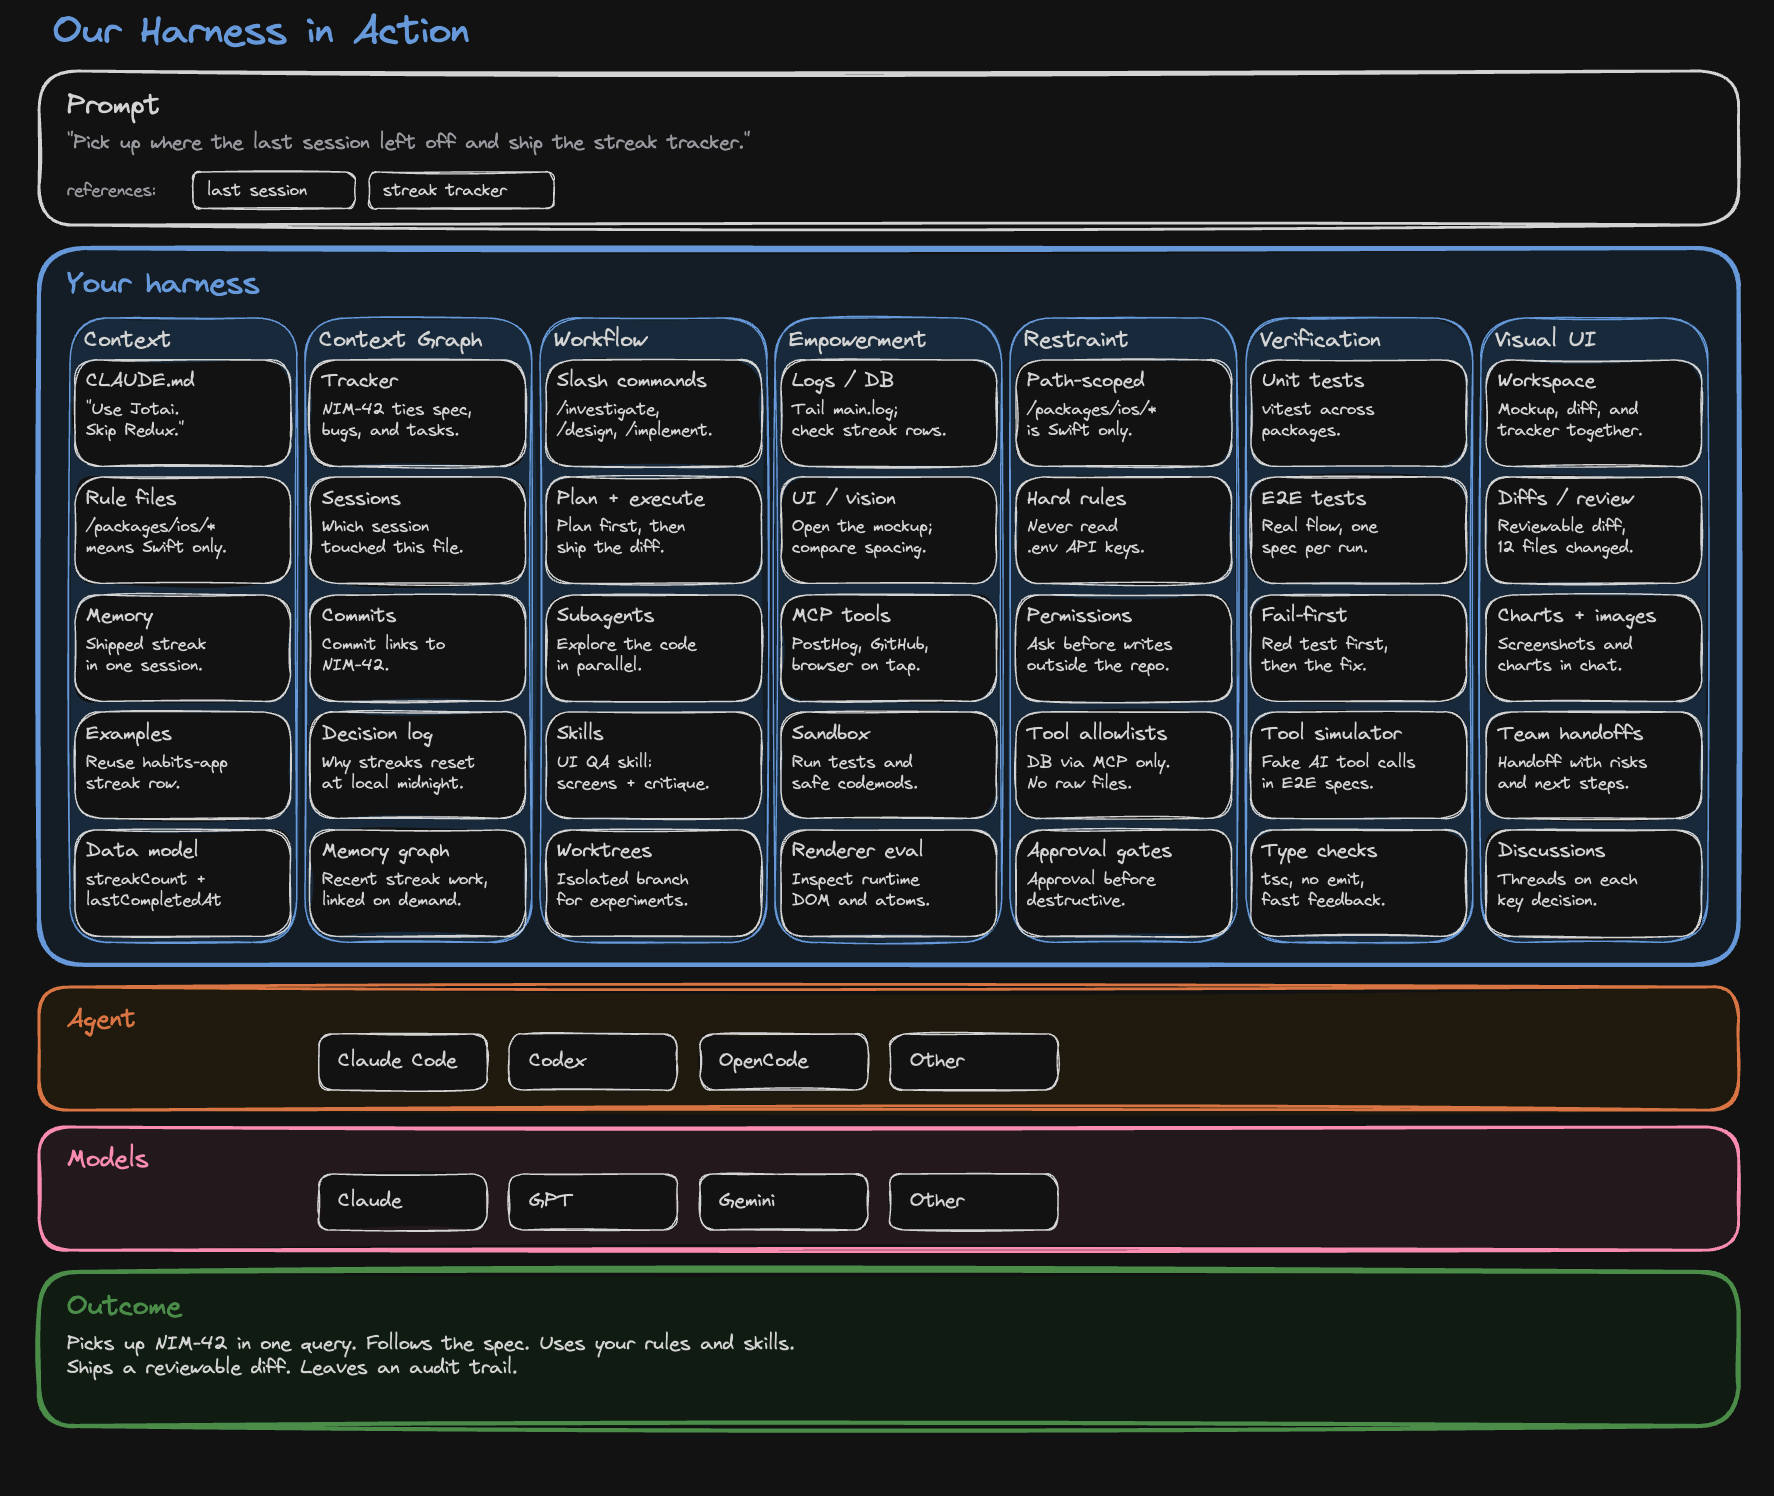The height and width of the screenshot is (1496, 1774).
Task: Open the Hard rules card
Action: pyautogui.click(x=1124, y=530)
